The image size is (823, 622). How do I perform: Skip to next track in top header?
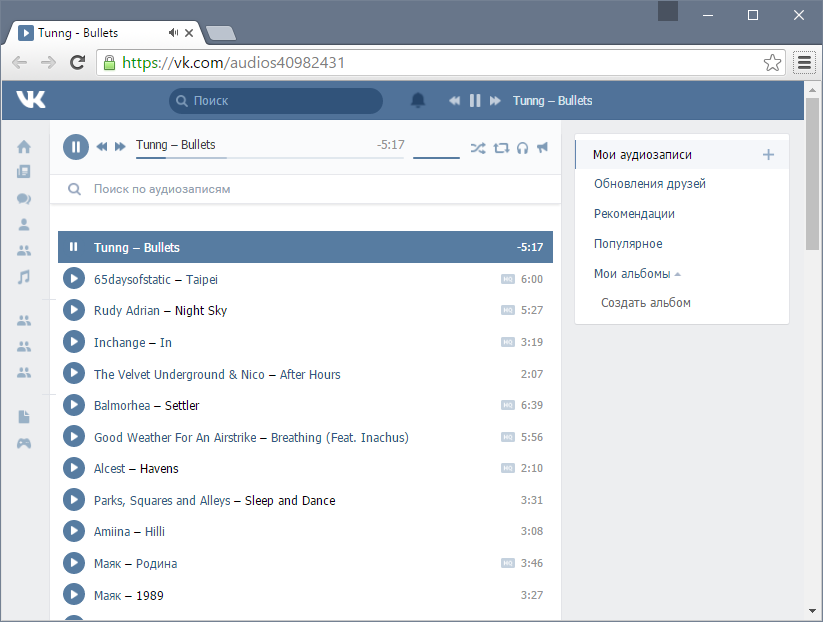[495, 100]
